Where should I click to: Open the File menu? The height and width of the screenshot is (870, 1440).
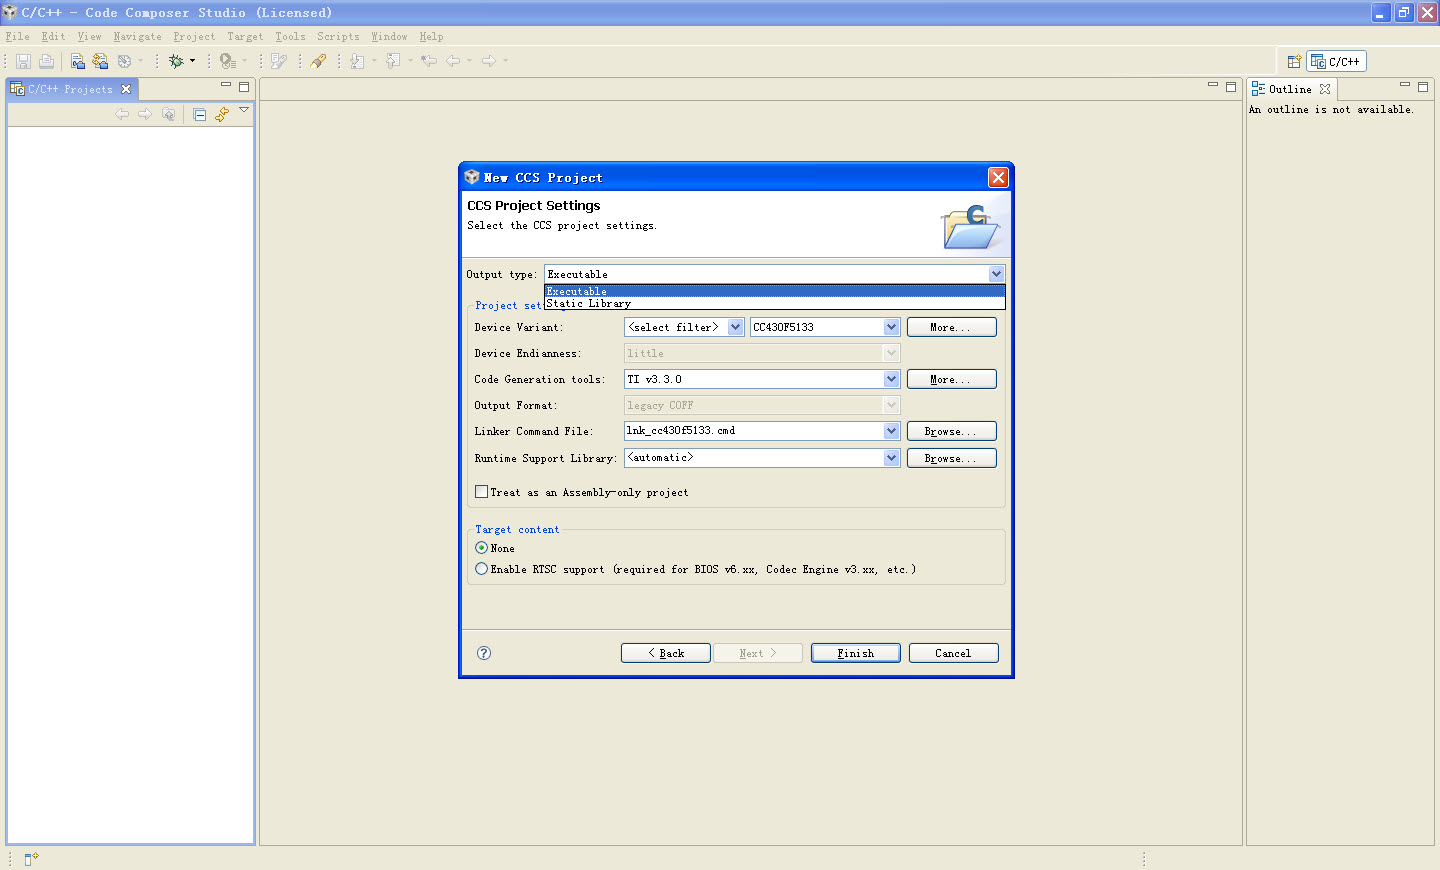click(x=17, y=37)
